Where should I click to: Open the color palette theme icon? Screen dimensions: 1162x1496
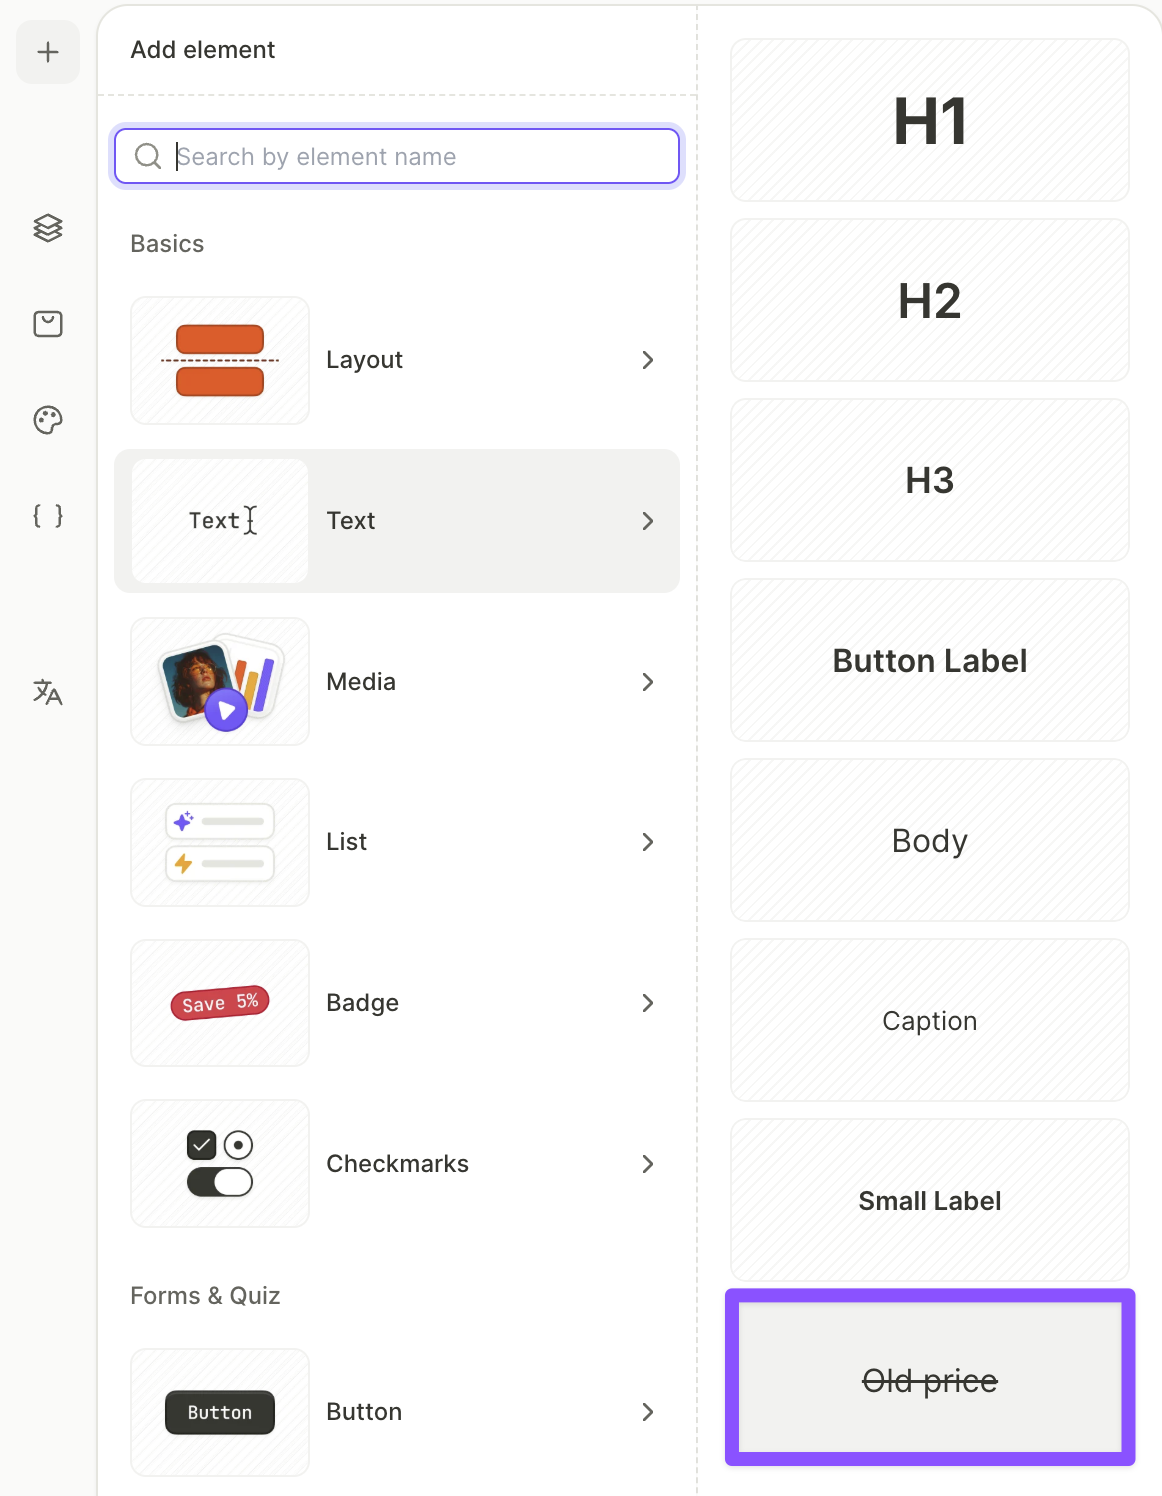48,420
